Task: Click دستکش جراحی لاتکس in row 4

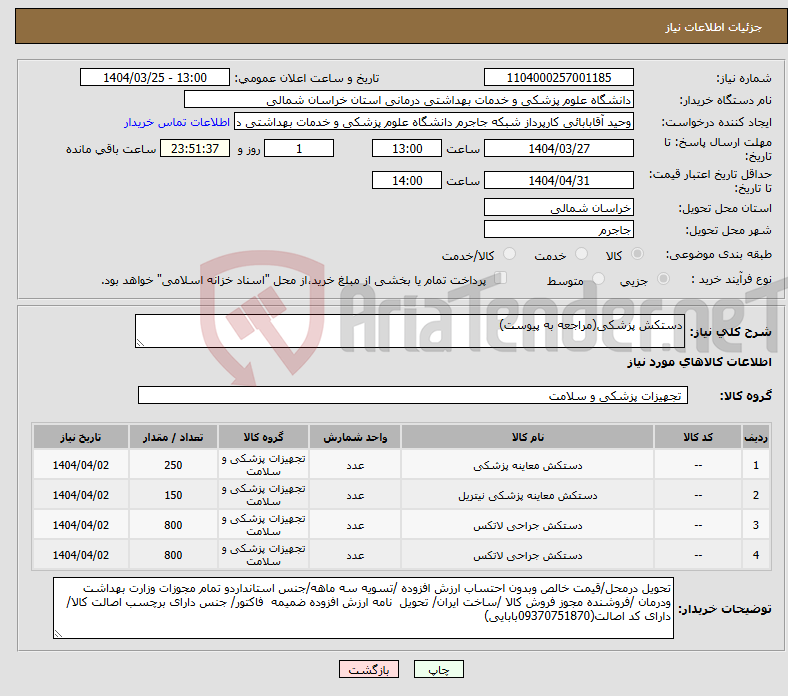Action: click(528, 556)
